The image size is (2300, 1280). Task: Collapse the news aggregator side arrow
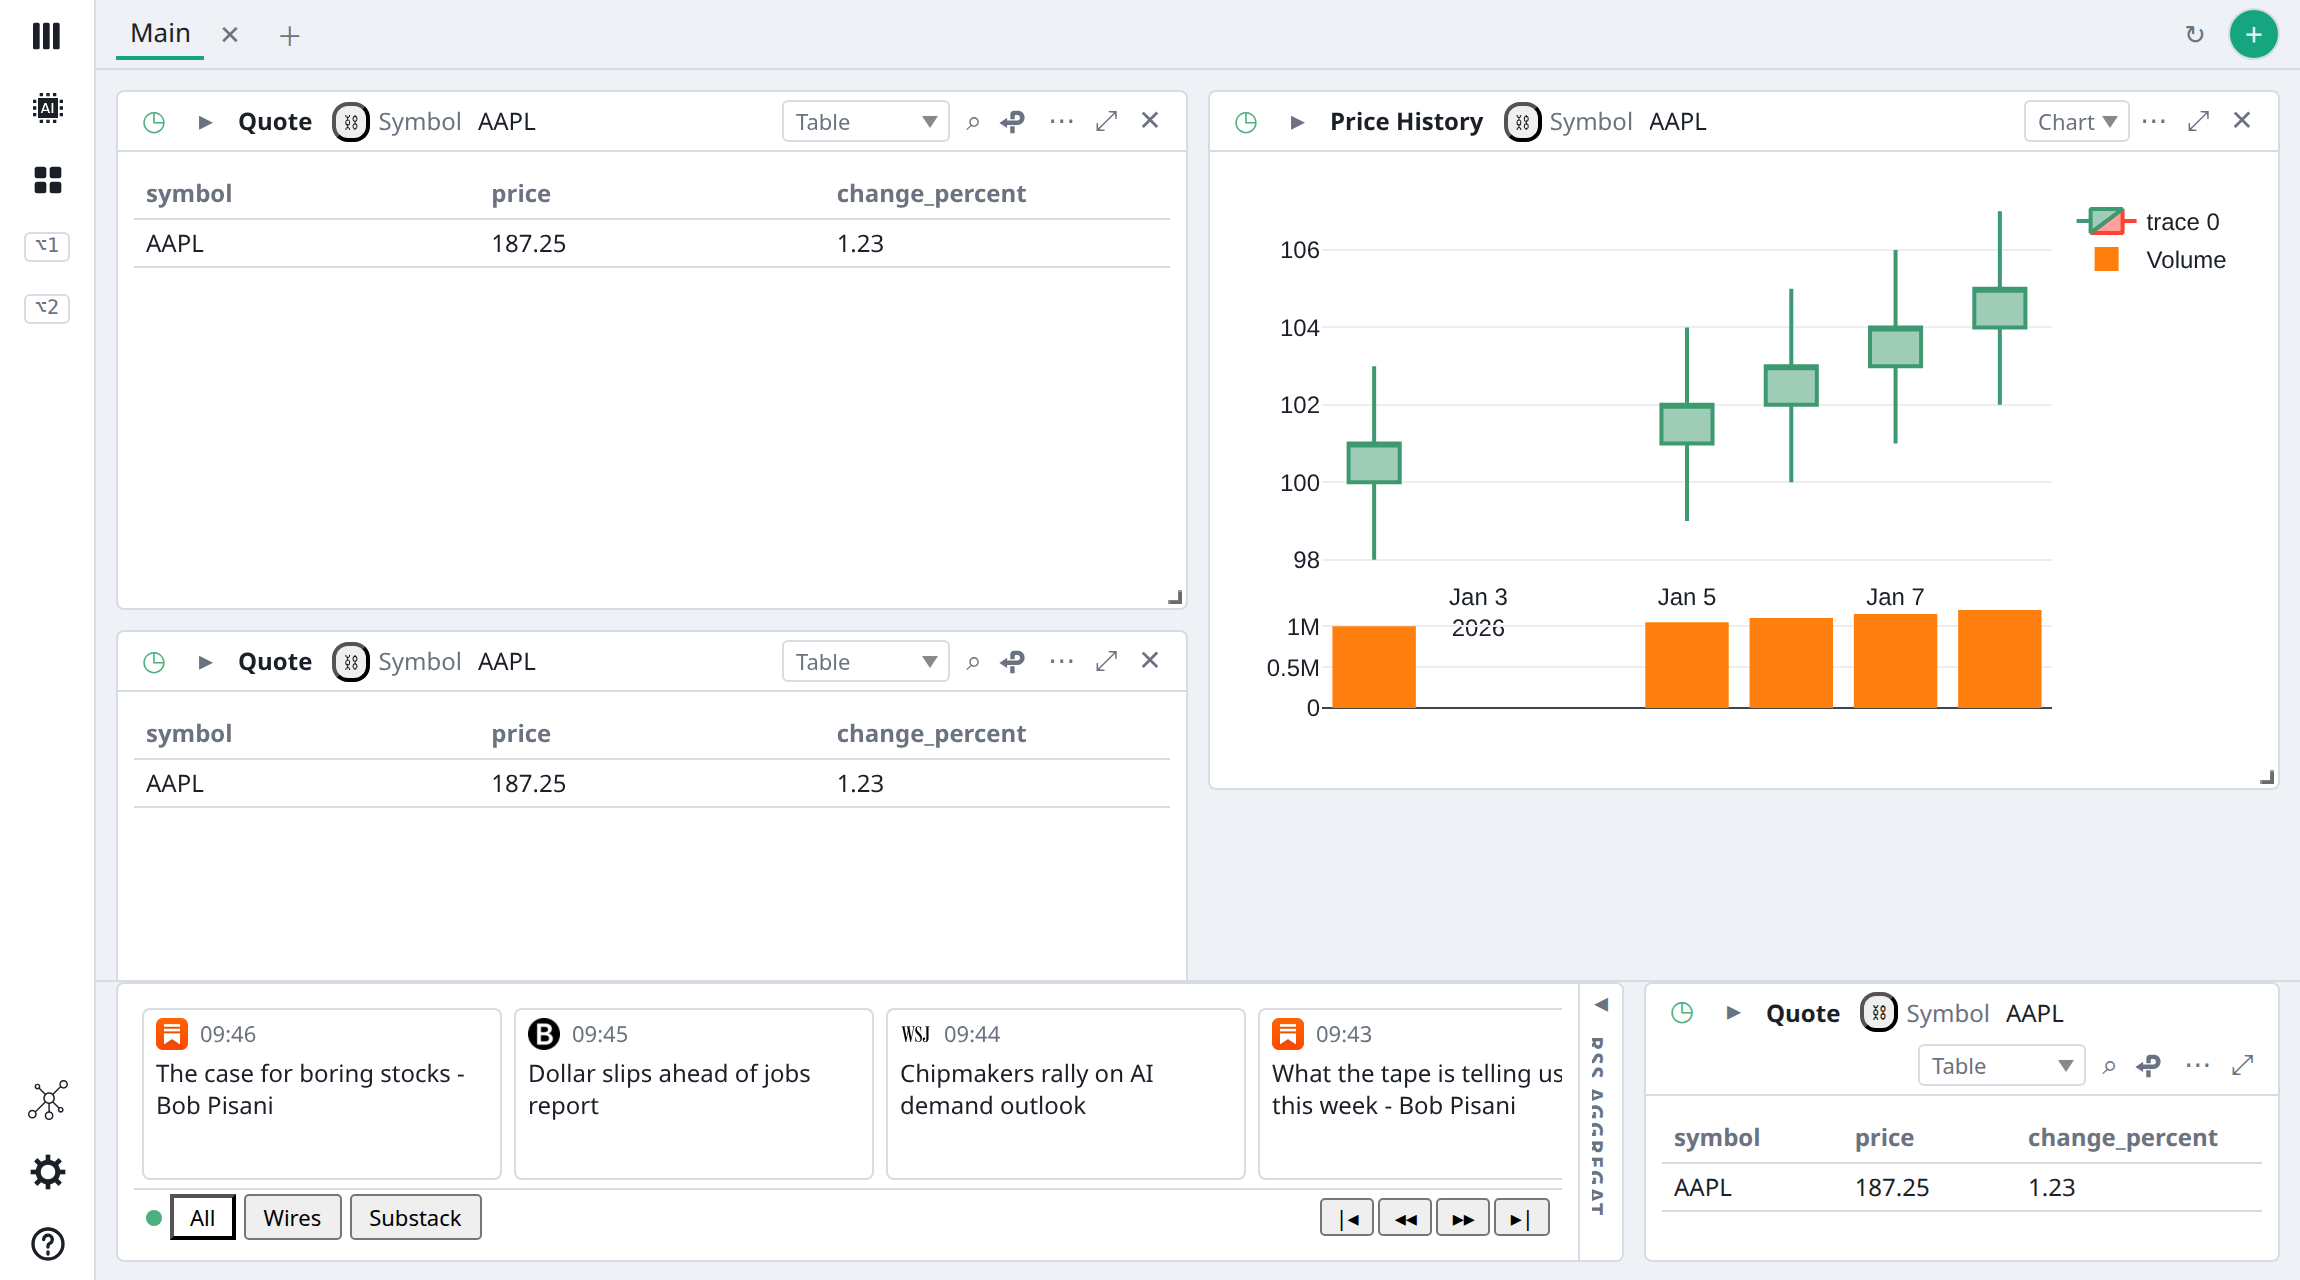point(1601,1004)
